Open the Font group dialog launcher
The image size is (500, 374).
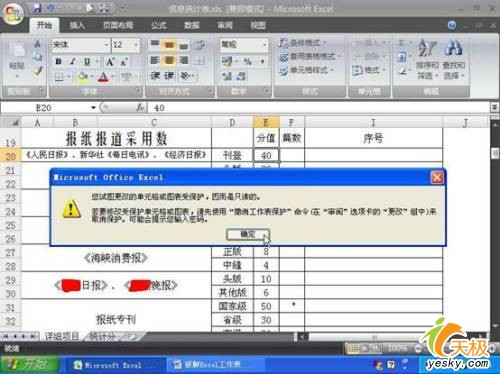138,90
